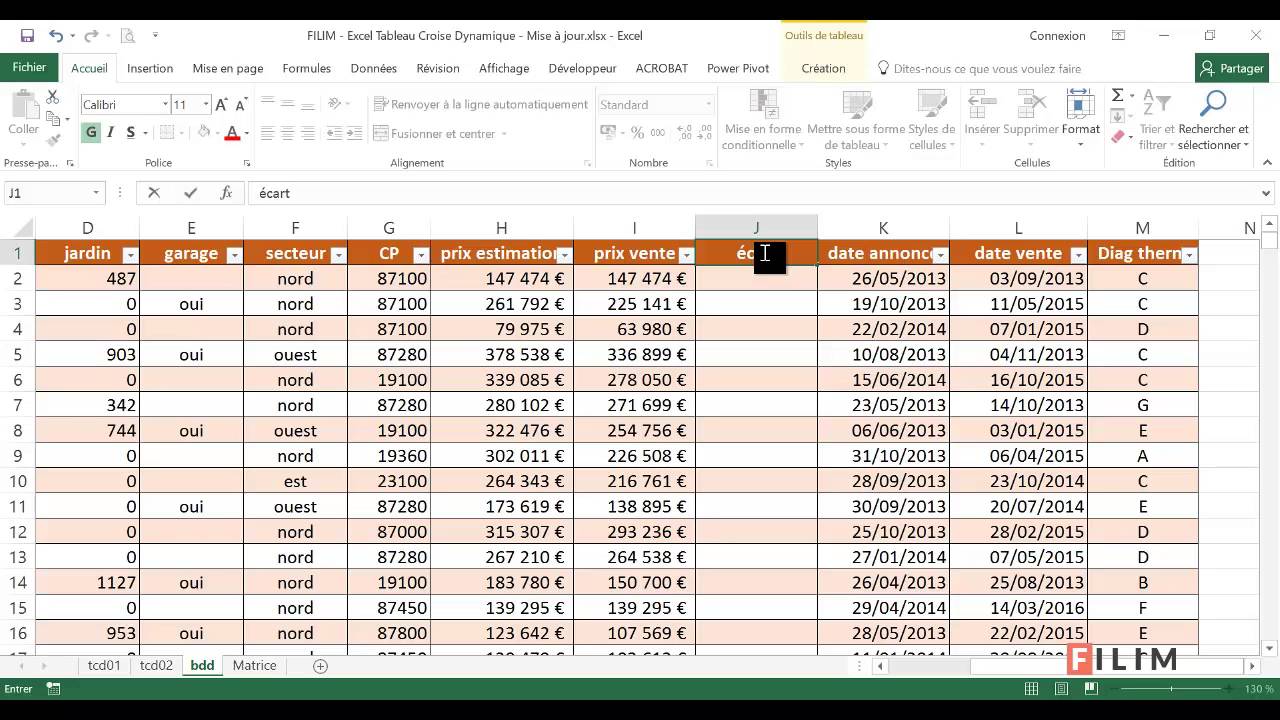This screenshot has width=1280, height=720.
Task: Open the font size 11 dropdown
Action: click(206, 104)
